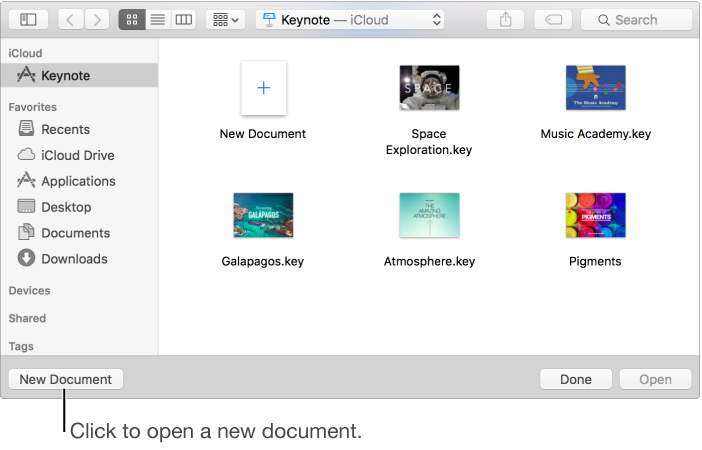The height and width of the screenshot is (450, 702).
Task: Click the Recents stack icon
Action: click(26, 129)
